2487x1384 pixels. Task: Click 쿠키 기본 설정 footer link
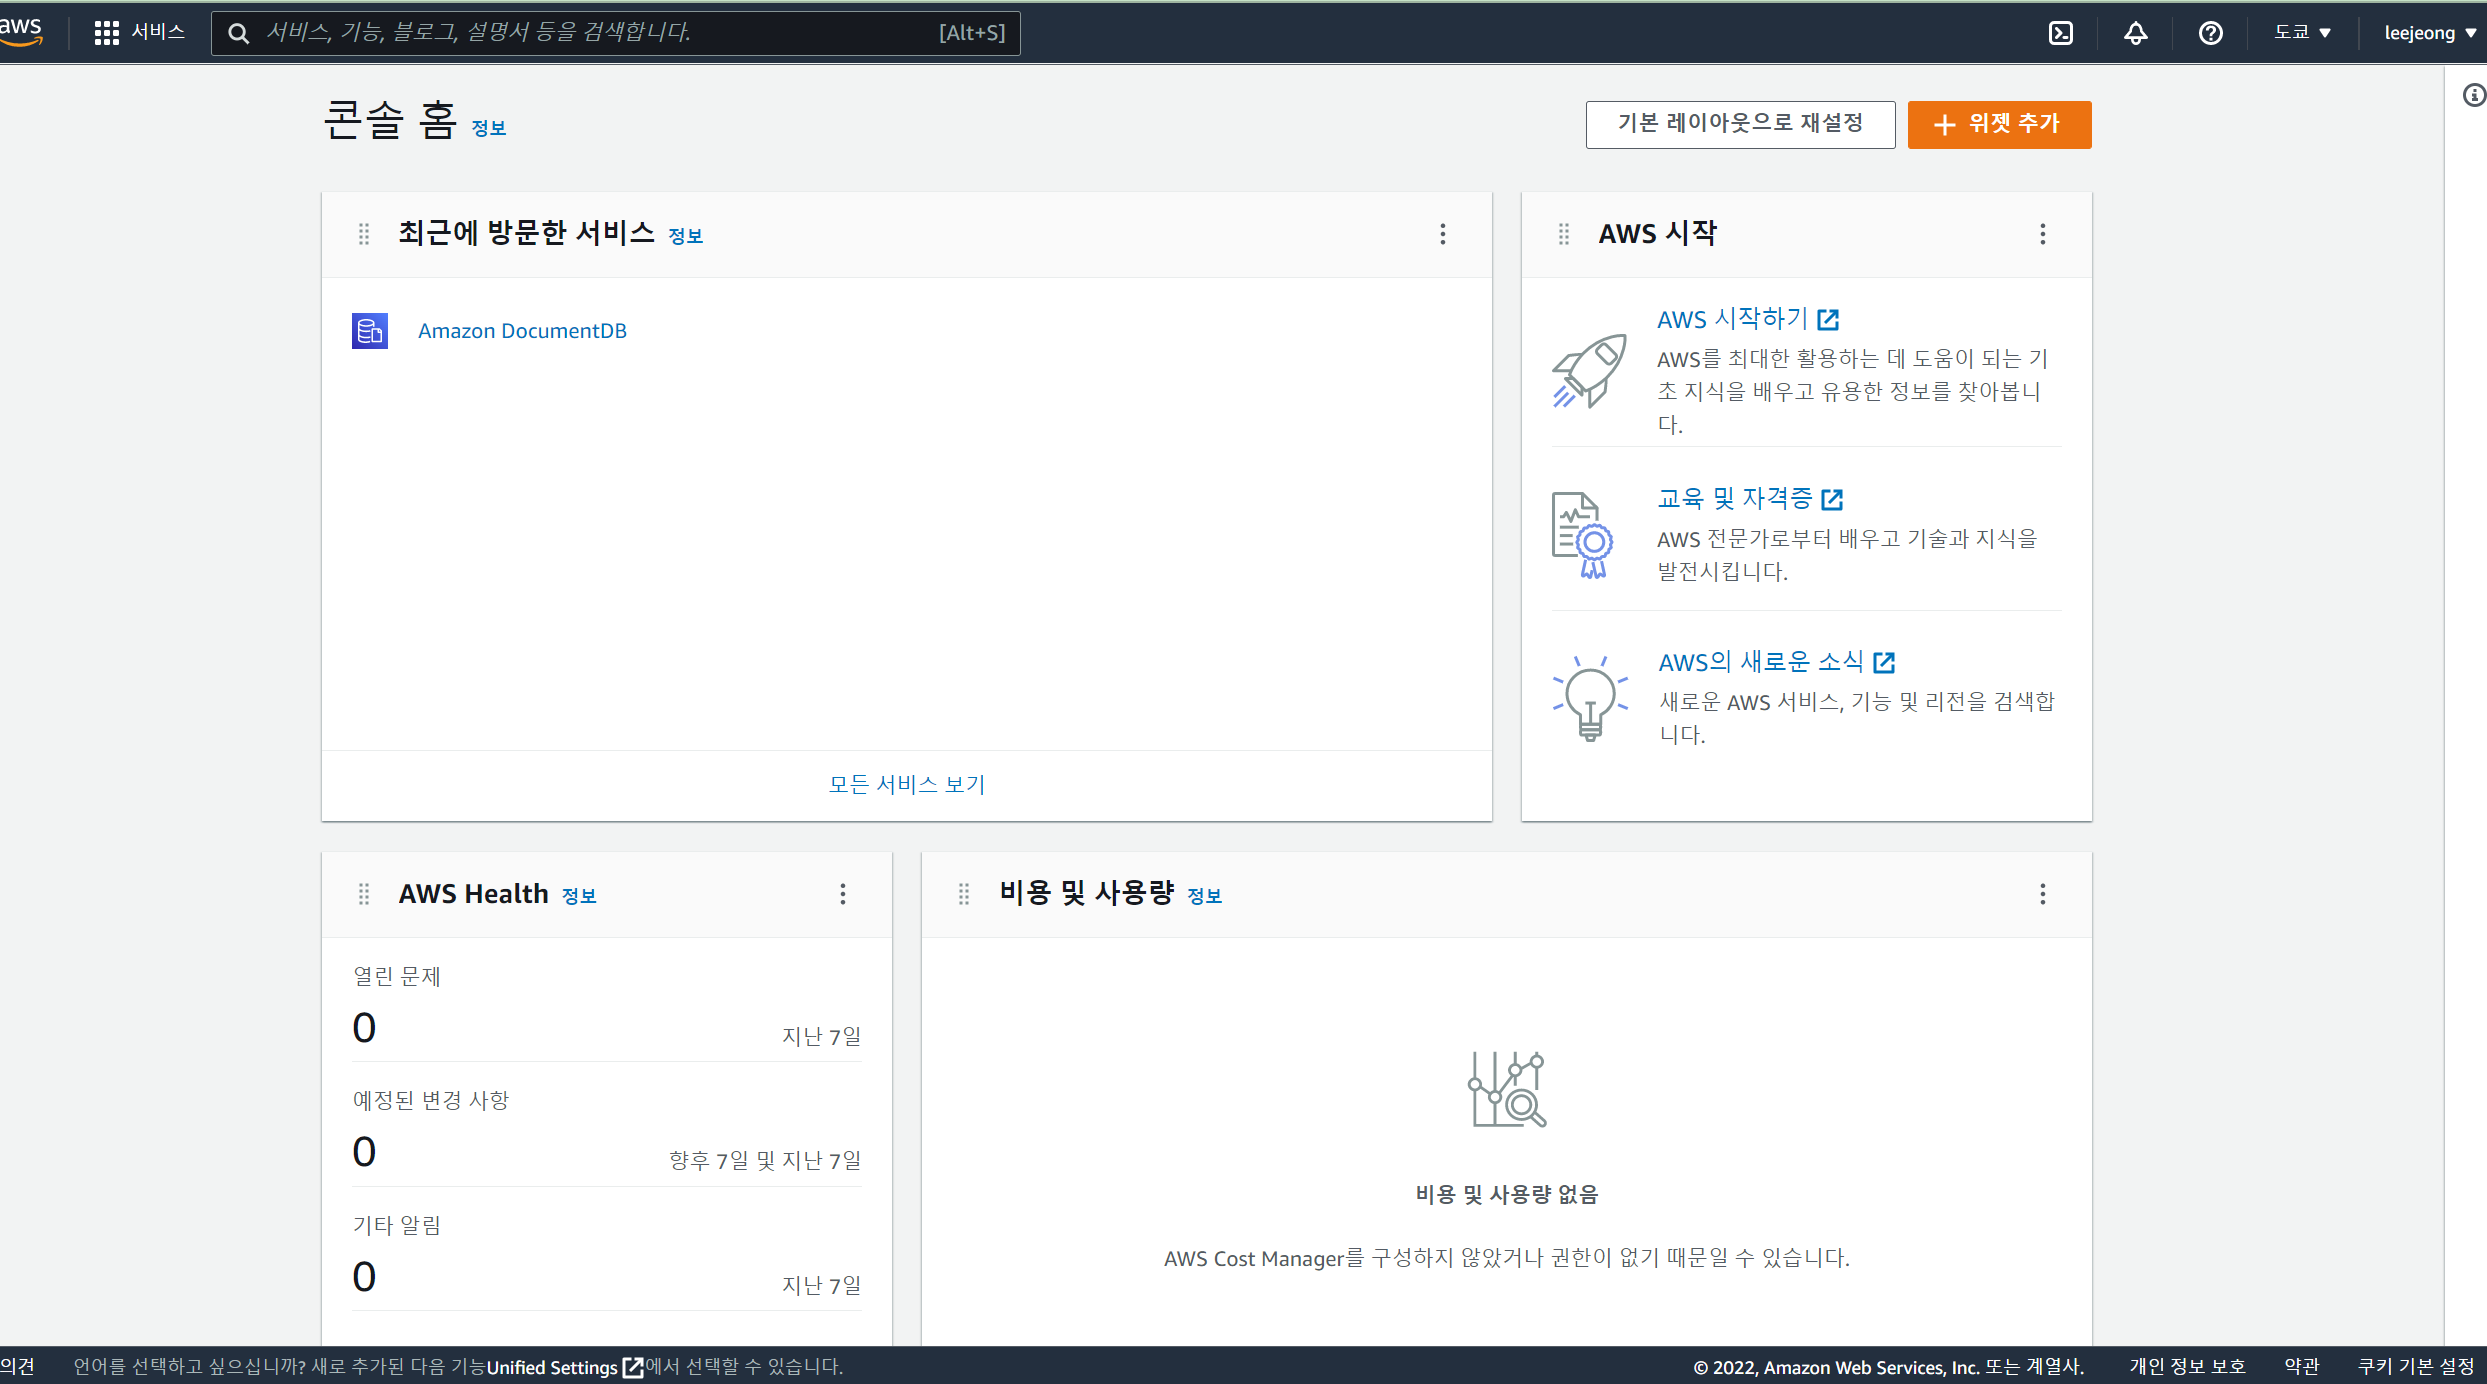coord(2416,1367)
